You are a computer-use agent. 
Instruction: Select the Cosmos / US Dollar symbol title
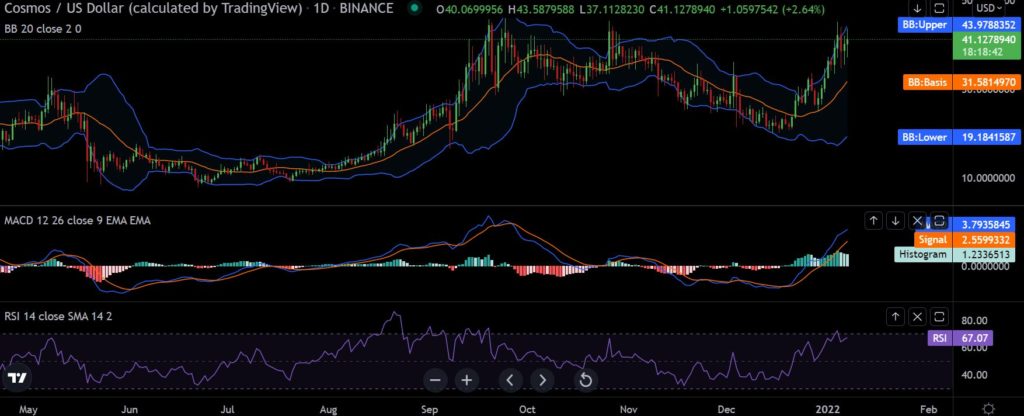153,9
